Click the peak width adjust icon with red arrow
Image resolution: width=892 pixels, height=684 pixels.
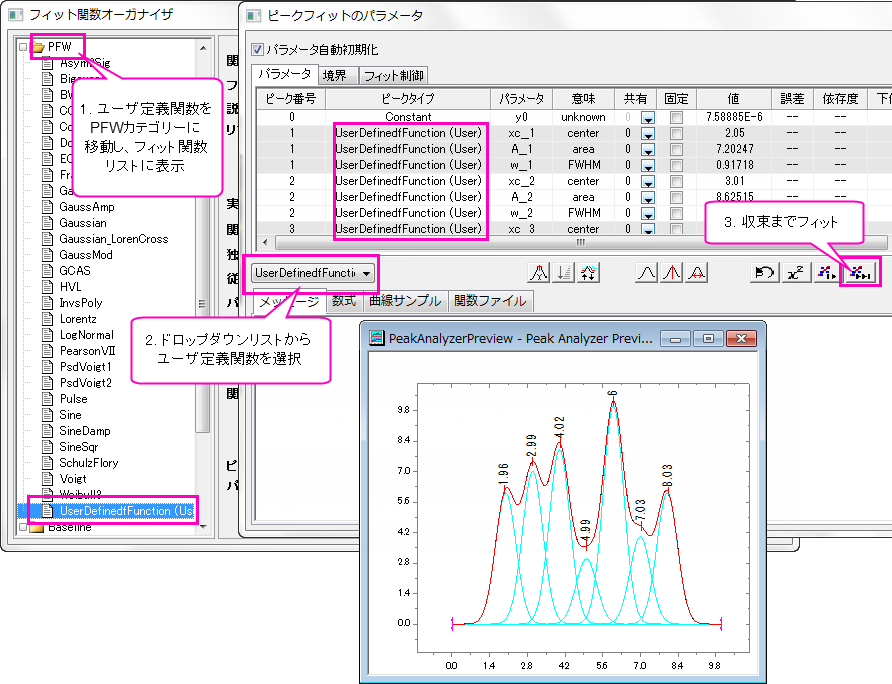point(697,273)
